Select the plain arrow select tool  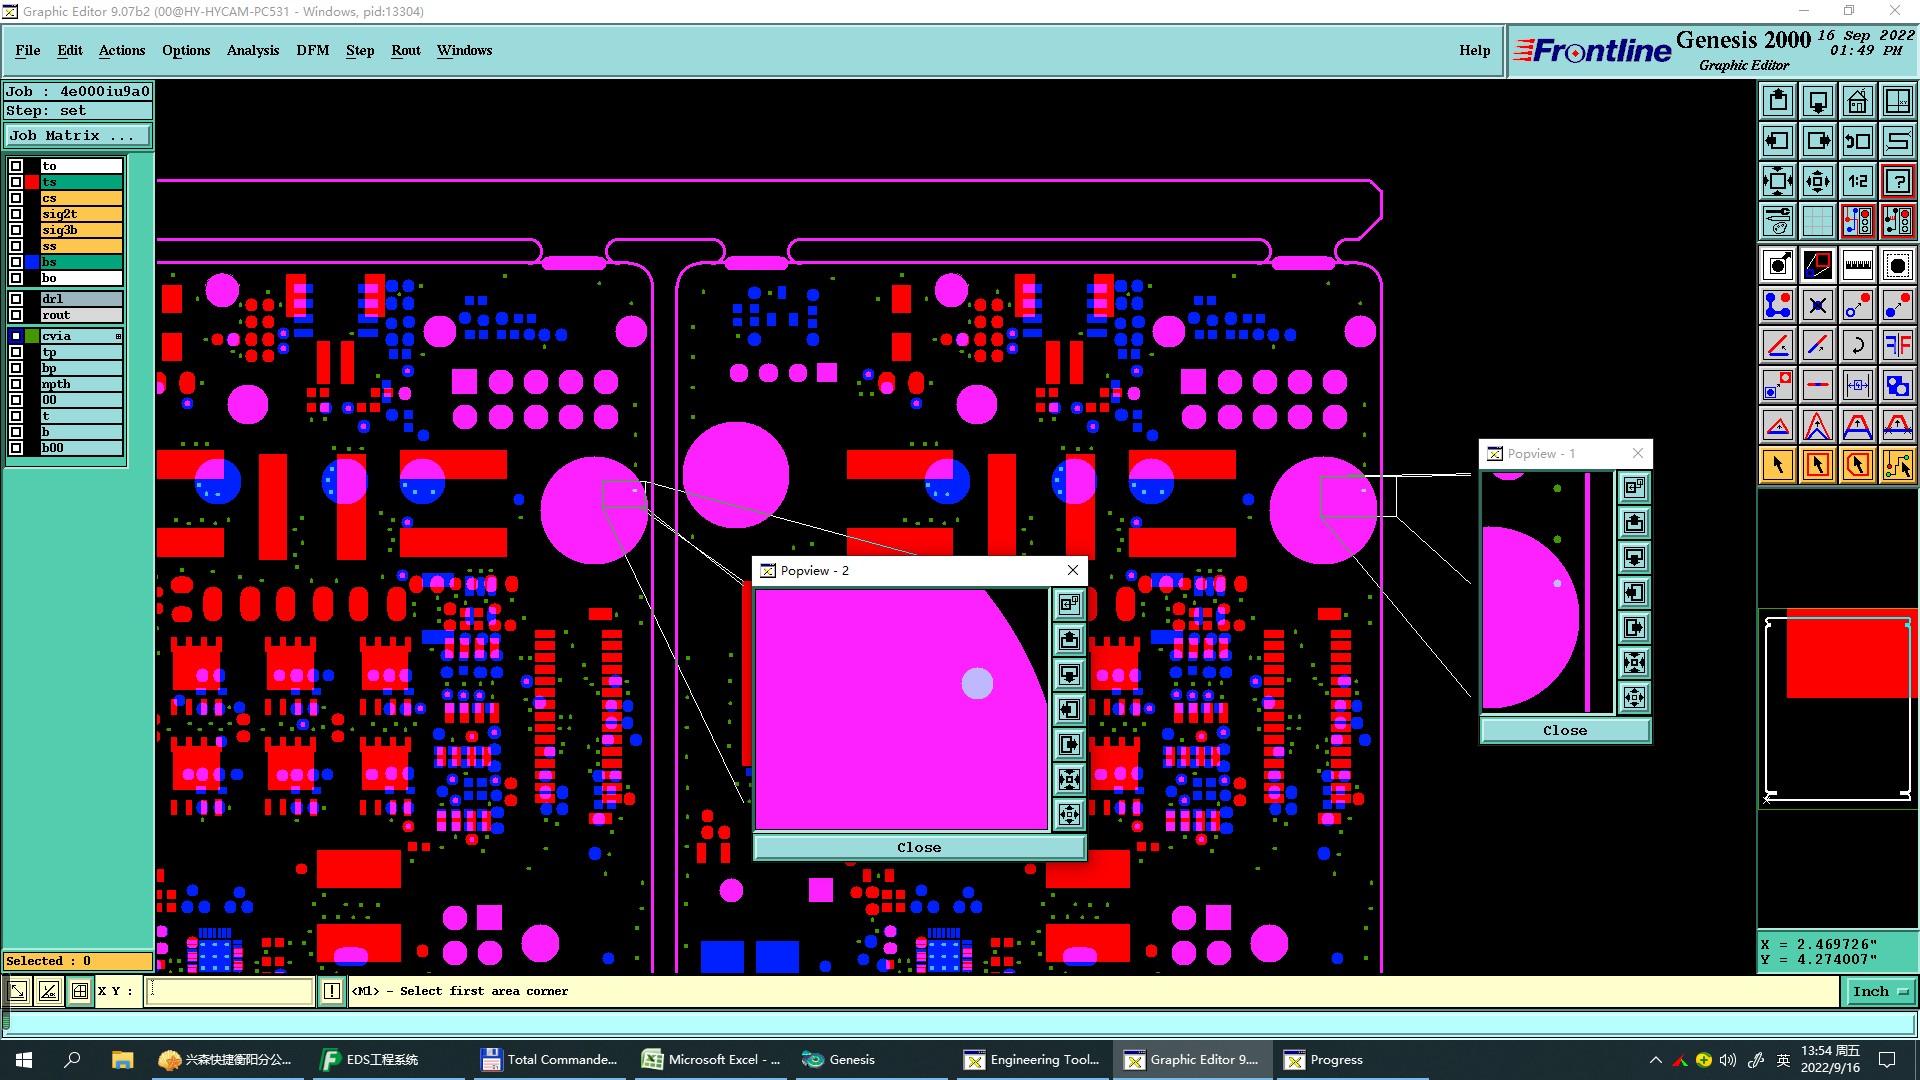click(x=1778, y=465)
